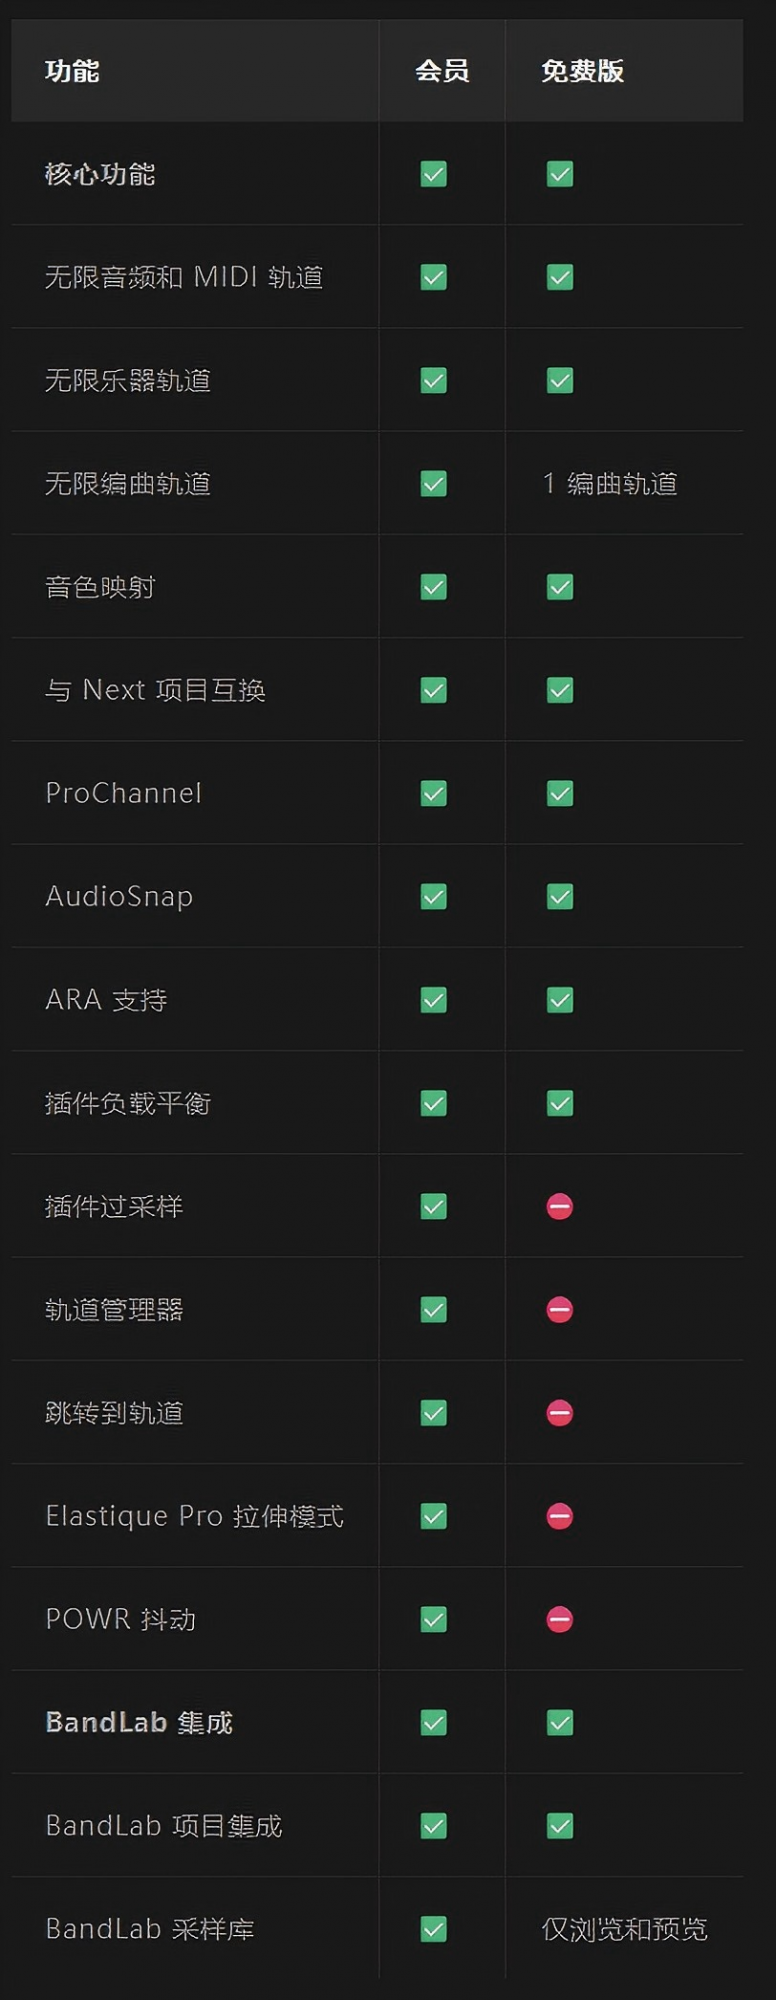Click the 无限音频和 MIDI 轨道 row label
776x2000 pixels.
(x=184, y=277)
